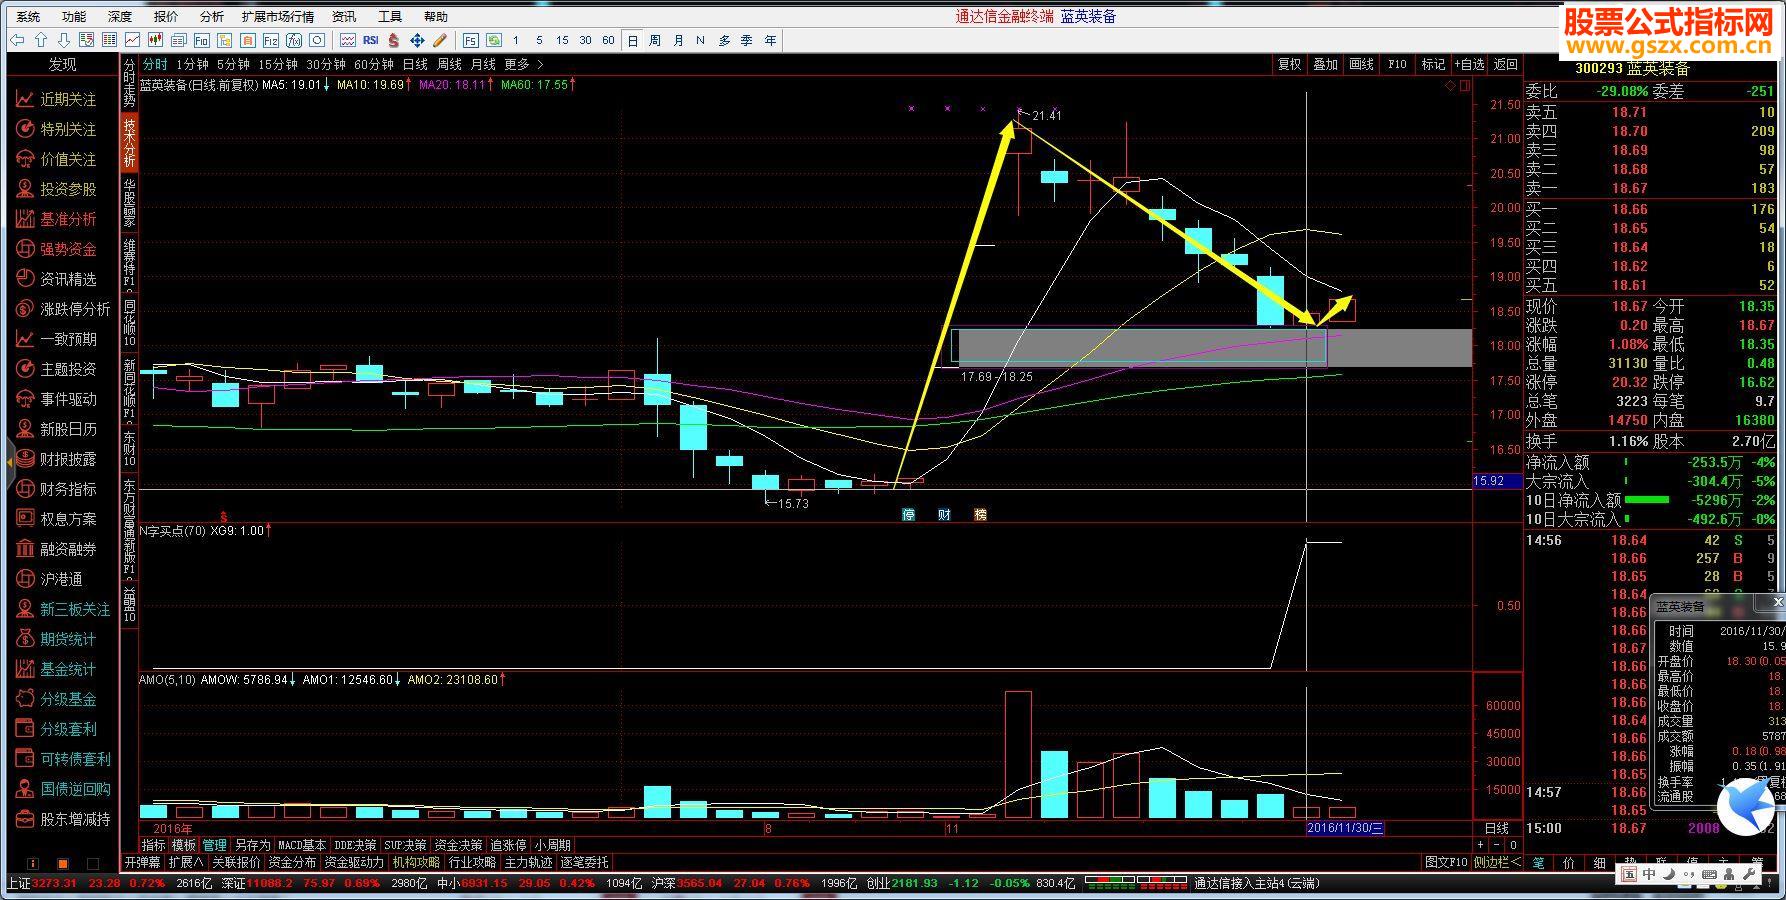Viewport: 1786px width, 900px height.
Task: Open the 报价 menu
Action: 166,16
